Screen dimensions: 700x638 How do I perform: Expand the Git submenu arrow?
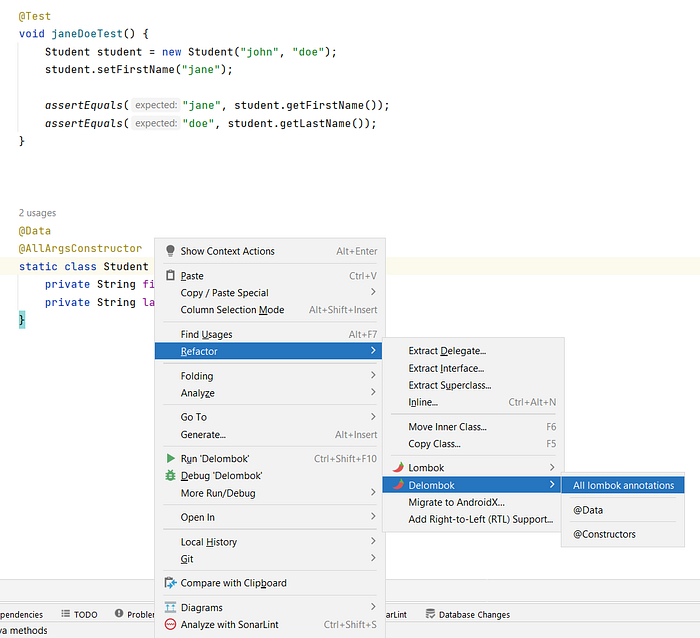coord(373,558)
